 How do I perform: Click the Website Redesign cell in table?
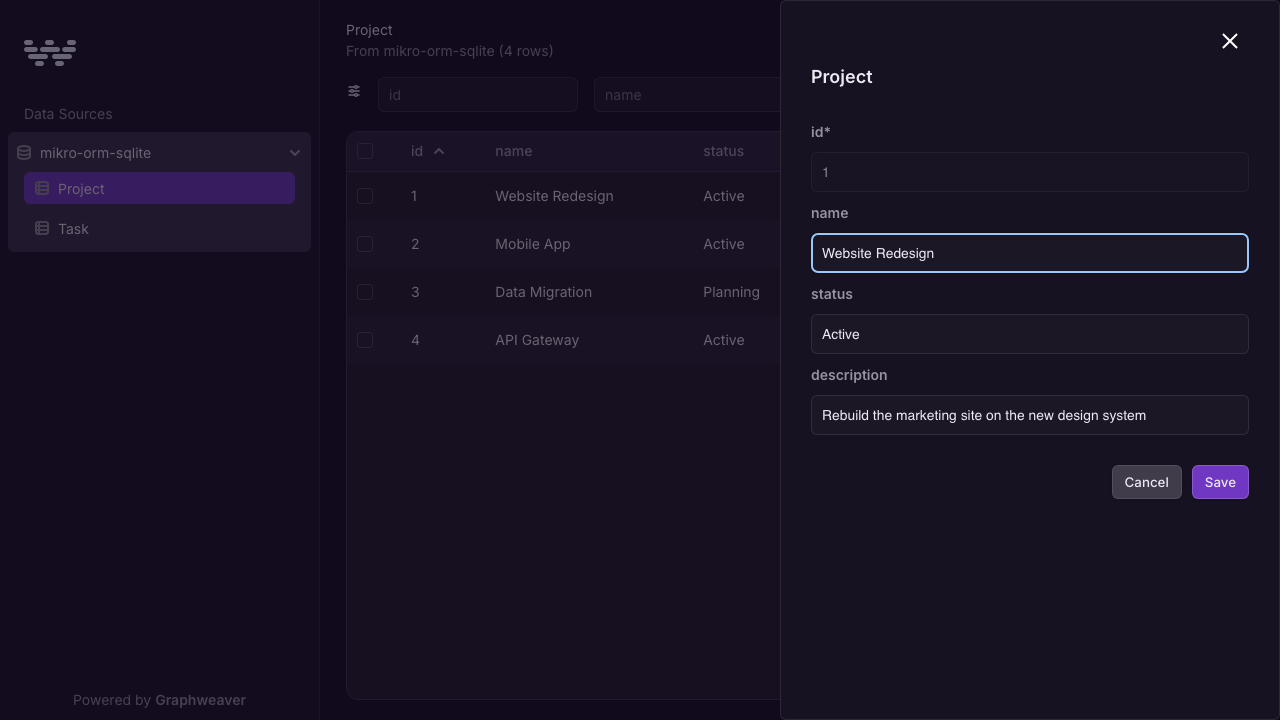coord(554,196)
